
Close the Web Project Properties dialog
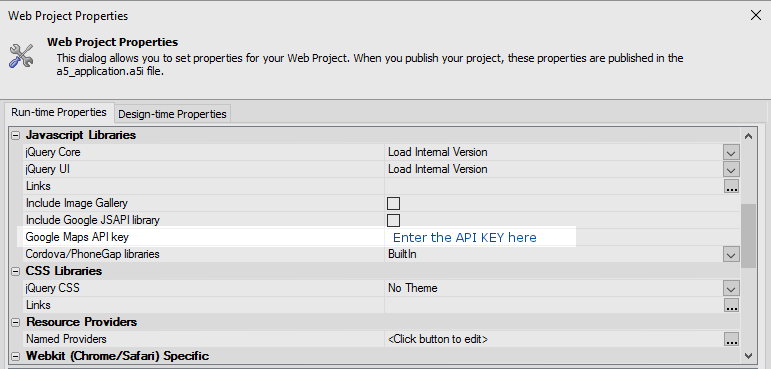(756, 15)
